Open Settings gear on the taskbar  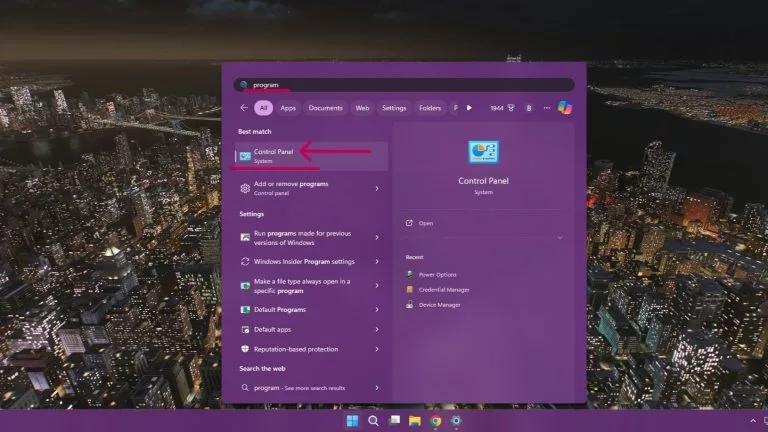coord(456,421)
